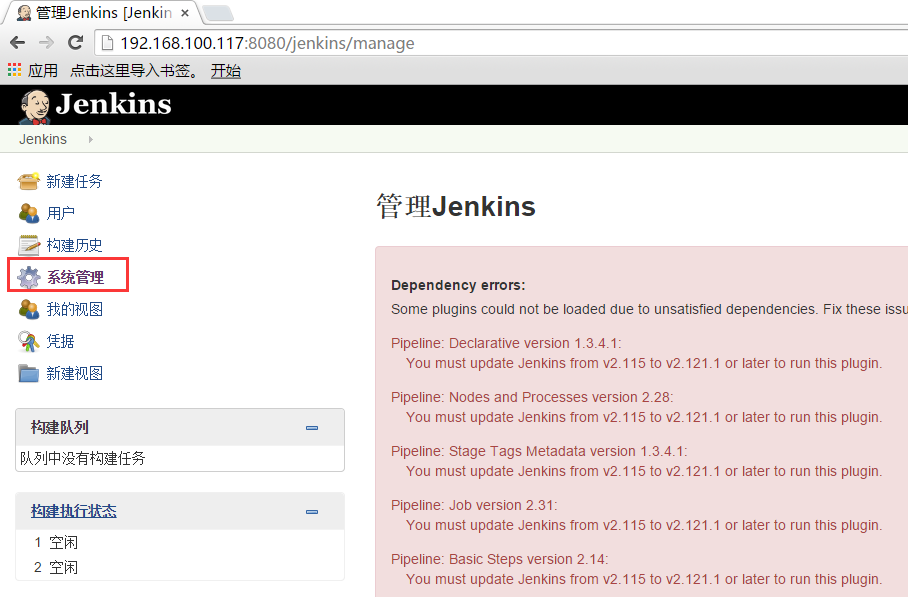
Task: Close the 管理Jenkins browser tab
Action: point(185,13)
